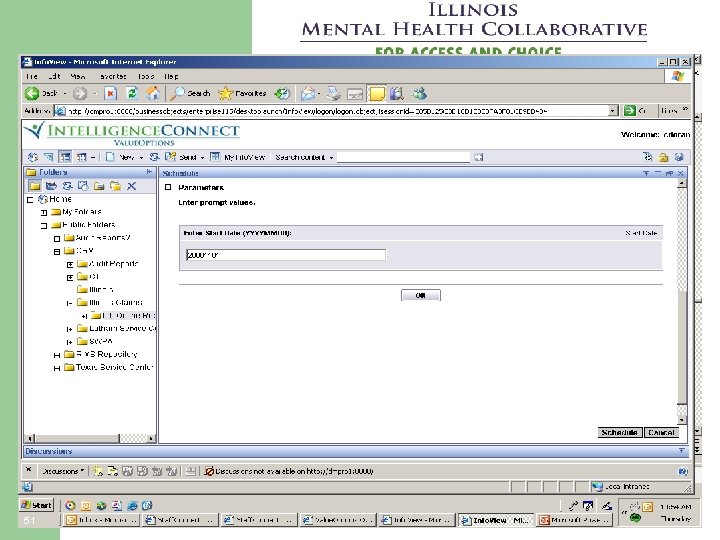Click the search go icon beside search box
Viewport: 720px width, 540px height.
(478, 158)
